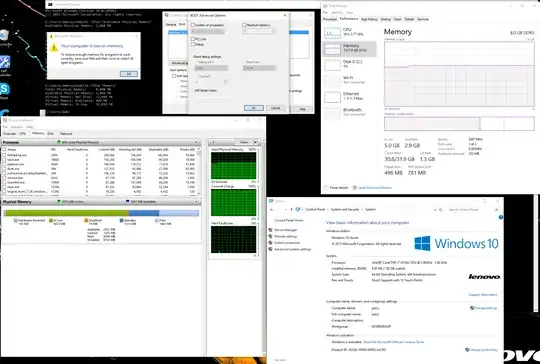Tick the PCI Lock checkbox

tap(193, 39)
